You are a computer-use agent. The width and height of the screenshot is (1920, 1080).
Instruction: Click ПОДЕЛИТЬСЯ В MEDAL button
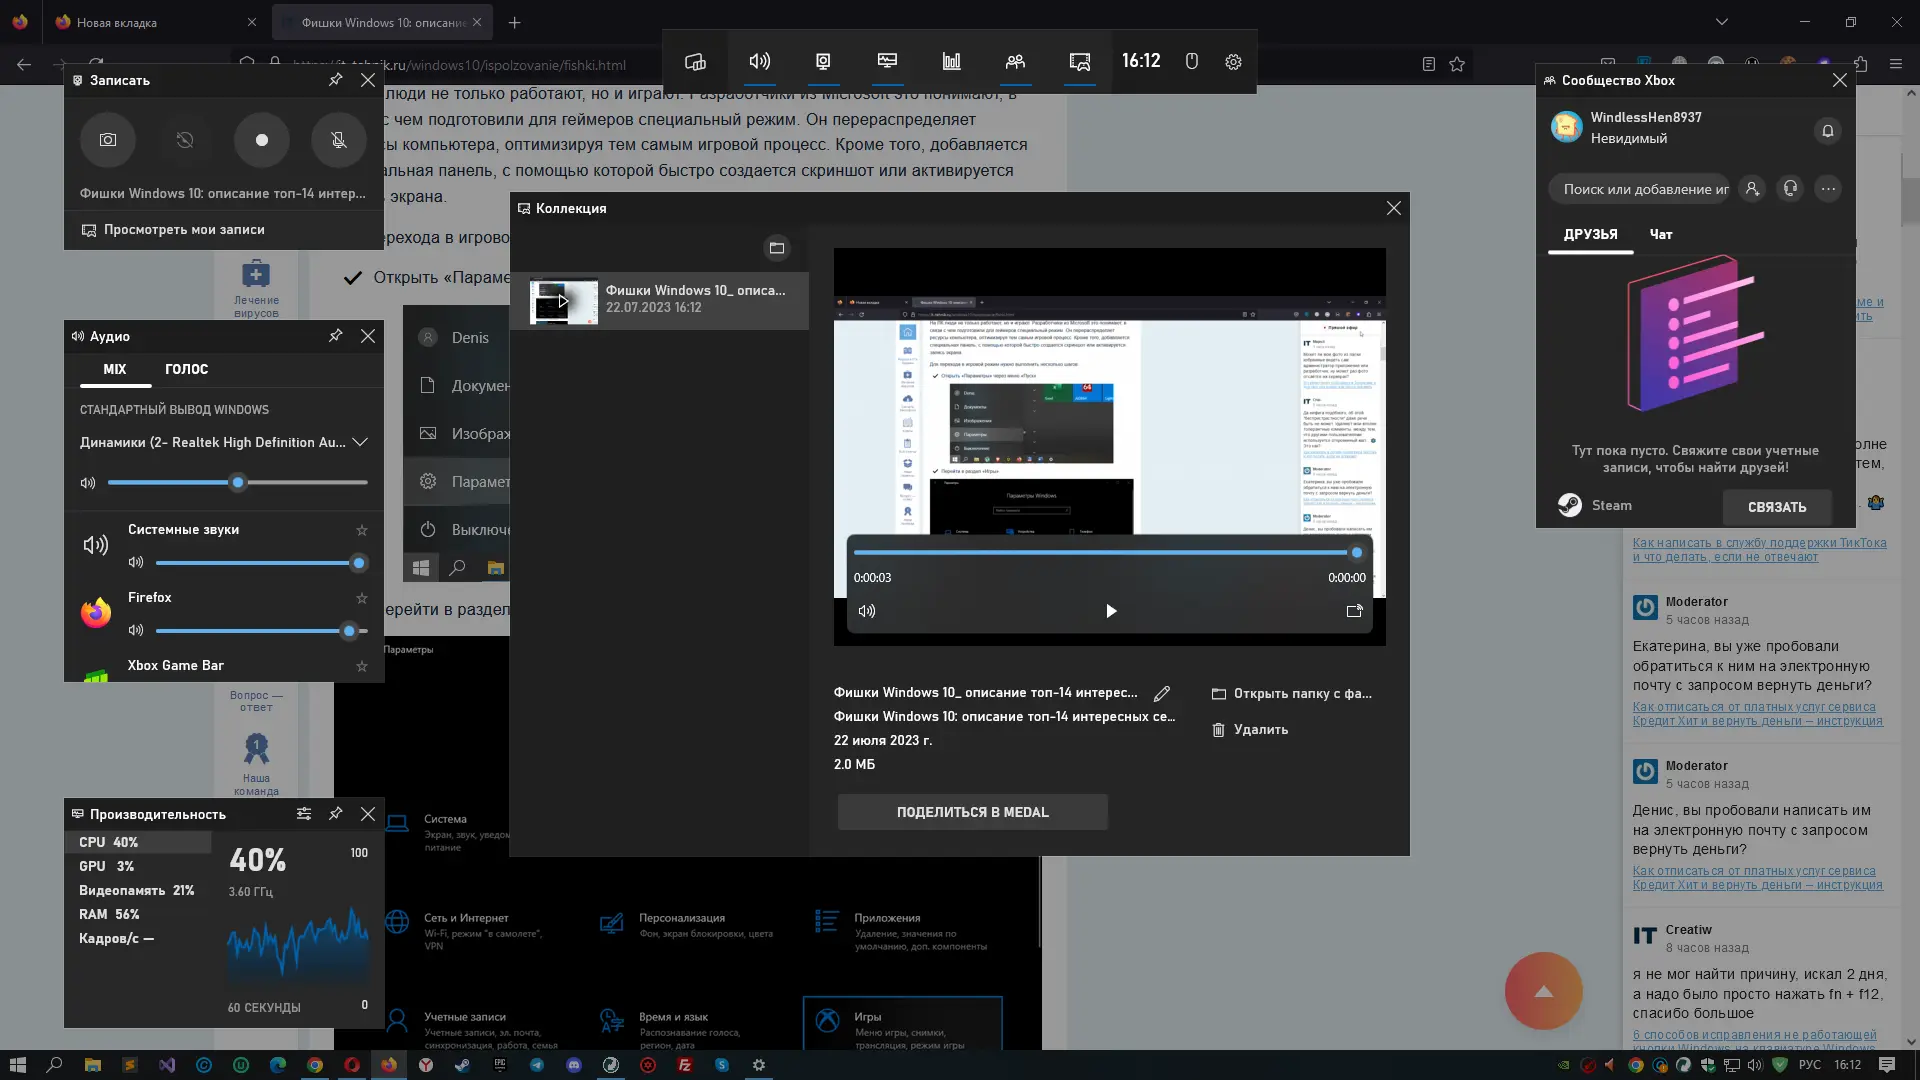(x=973, y=812)
